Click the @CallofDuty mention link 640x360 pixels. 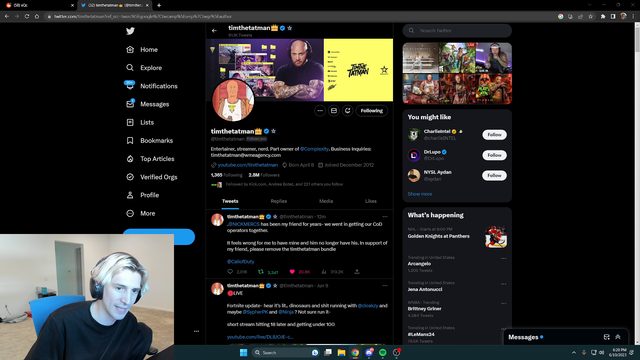240,262
